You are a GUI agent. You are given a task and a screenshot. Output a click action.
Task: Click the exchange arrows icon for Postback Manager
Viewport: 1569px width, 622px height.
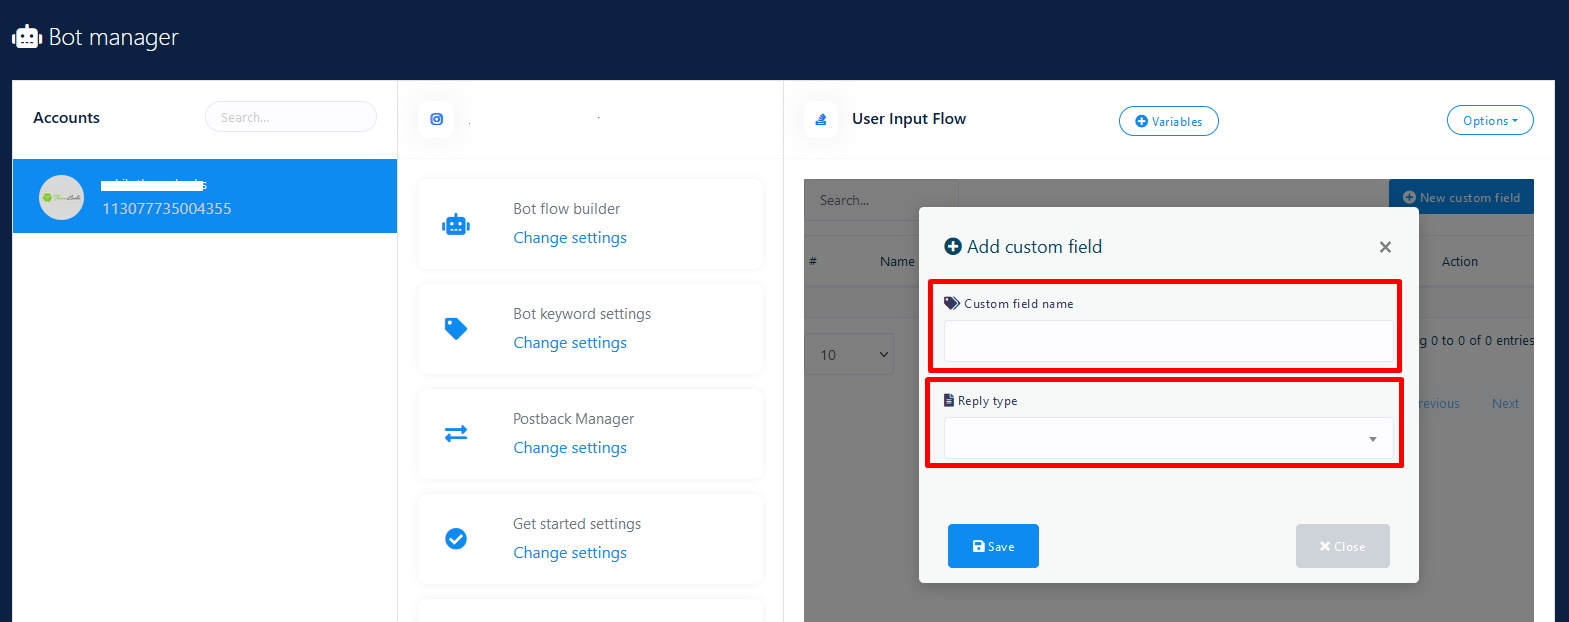456,434
